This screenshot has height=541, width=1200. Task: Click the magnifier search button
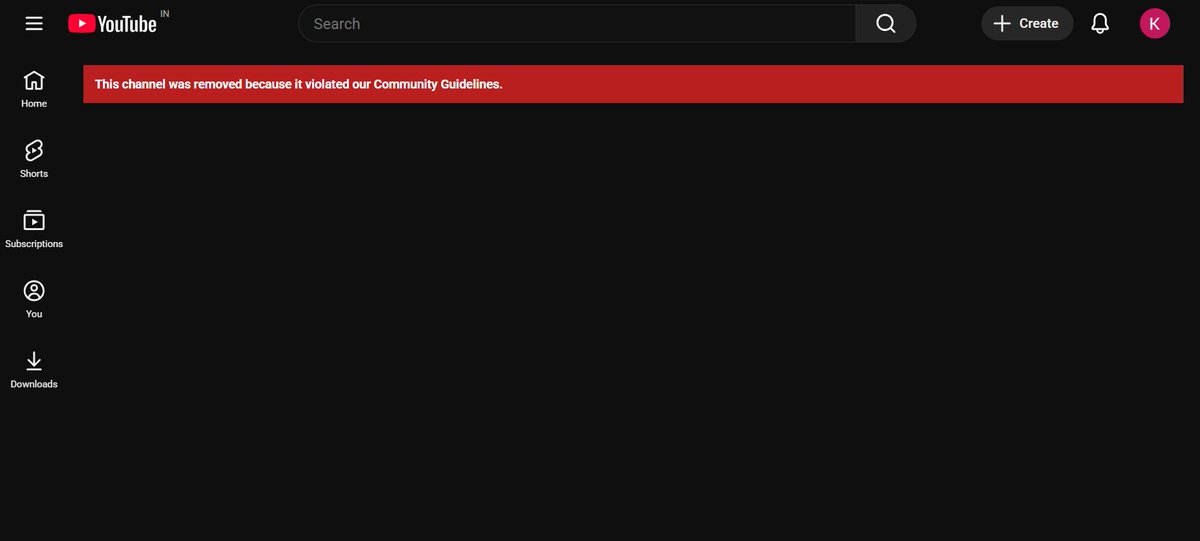pos(886,24)
